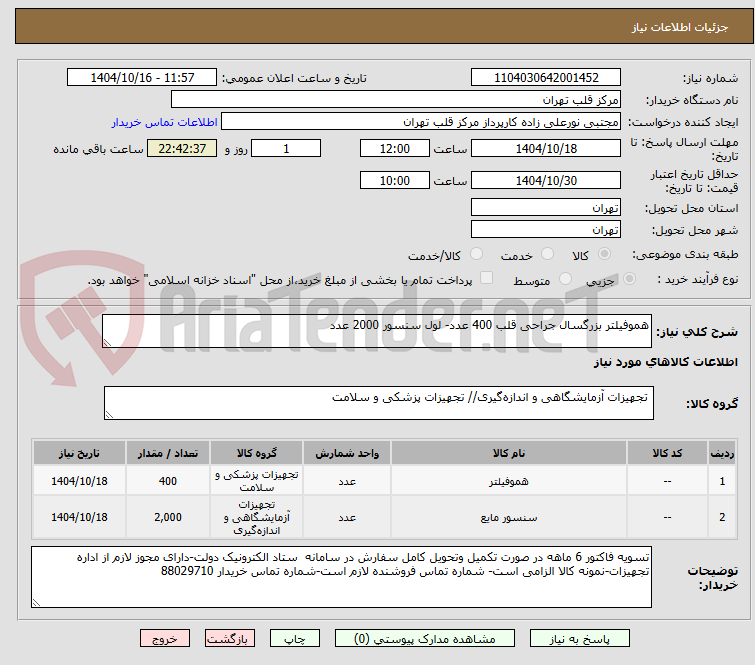Click the شهر محل تحویل field تهران
The height and width of the screenshot is (665, 755).
click(x=546, y=230)
